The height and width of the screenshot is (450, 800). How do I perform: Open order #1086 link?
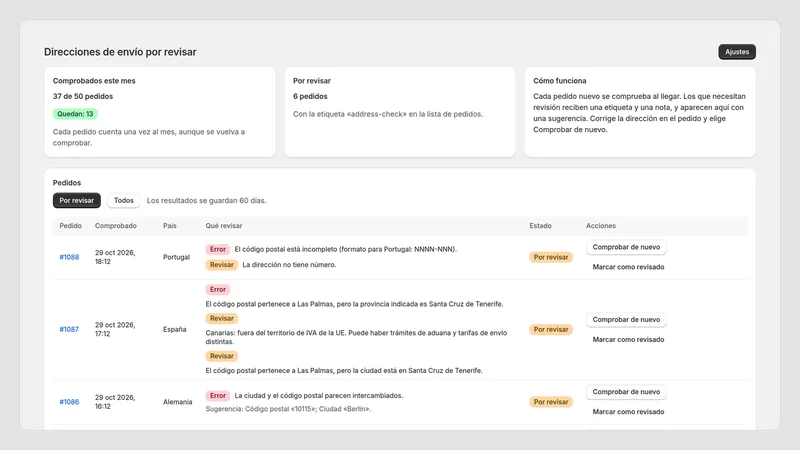[69, 402]
